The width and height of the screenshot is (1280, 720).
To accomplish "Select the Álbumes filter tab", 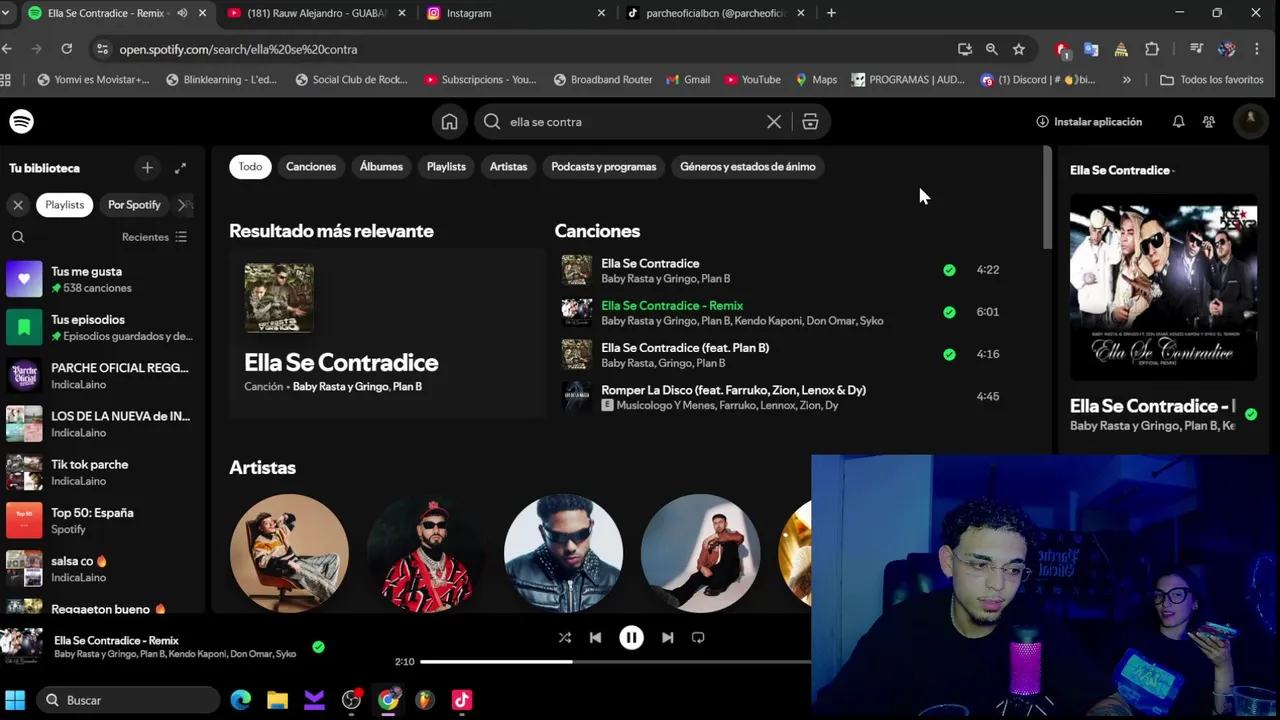I will coord(381,167).
